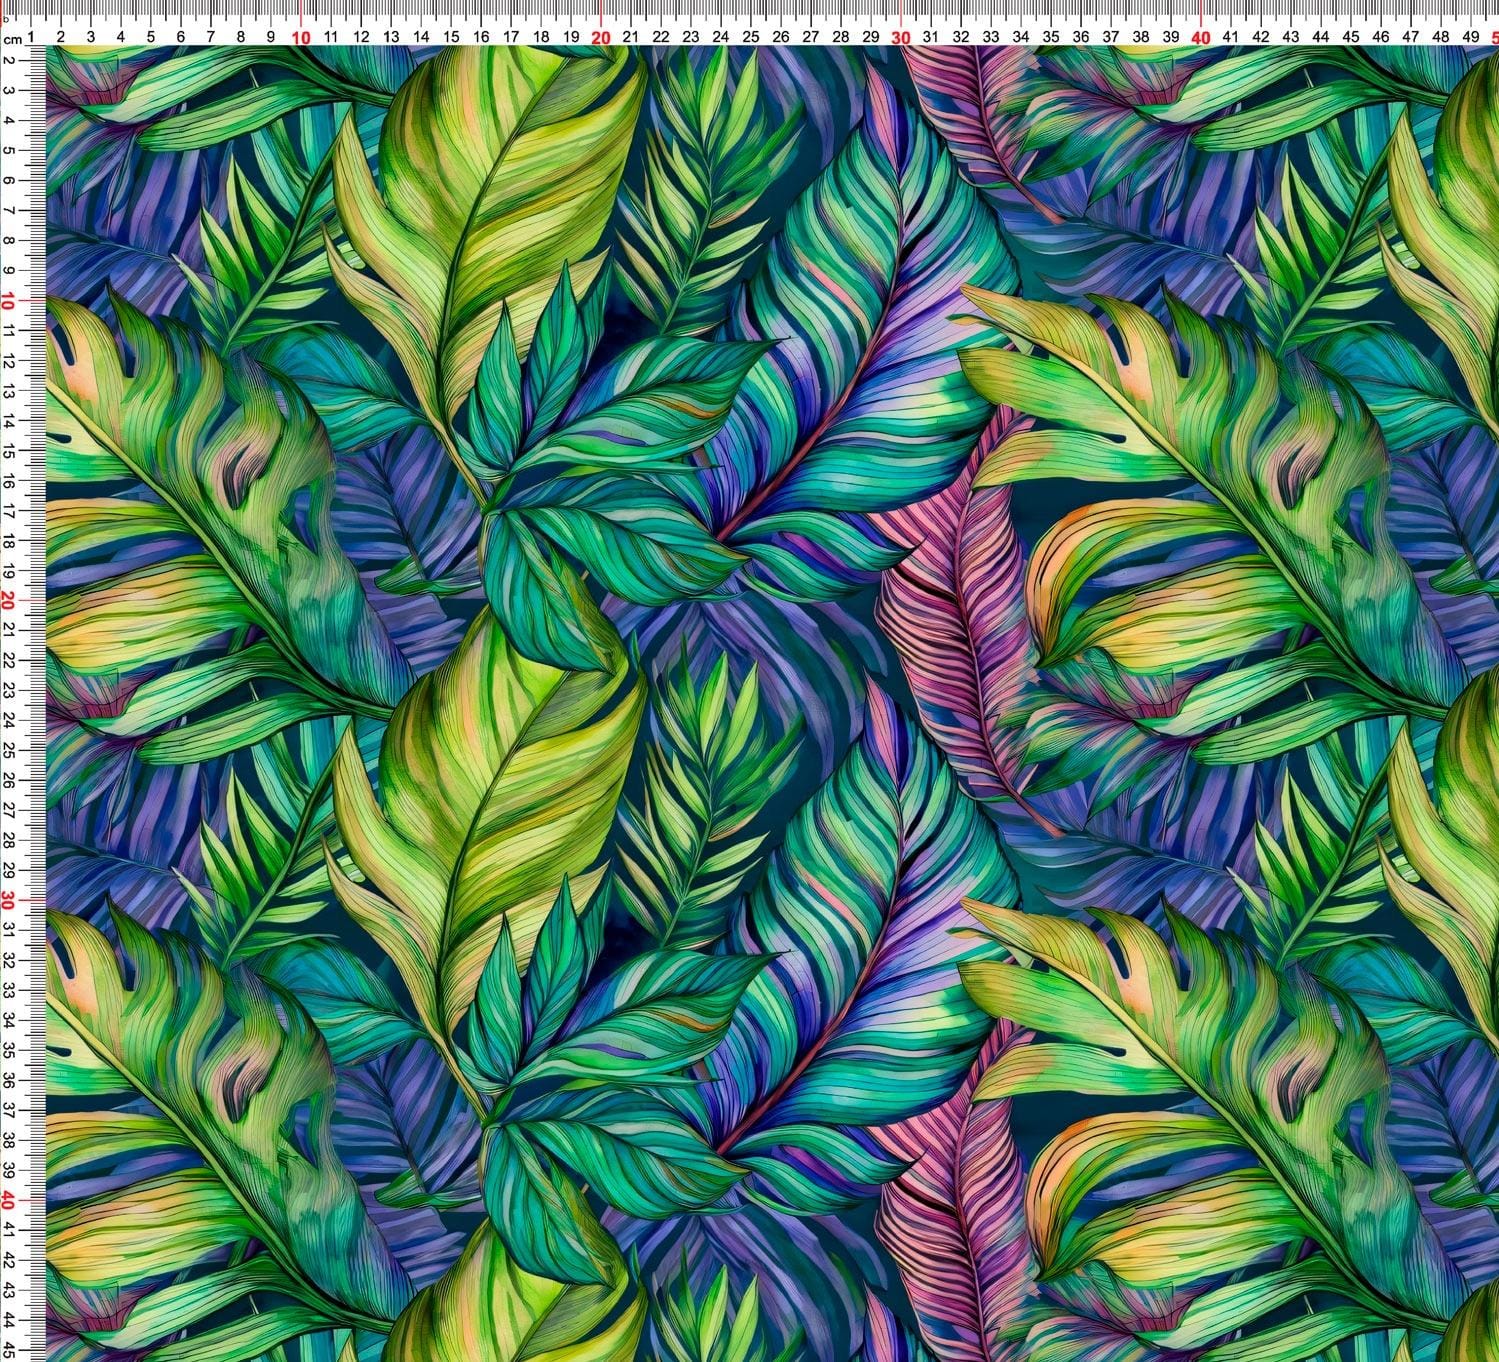Click number 25 on the top ruler
Viewport: 1499px width, 1362px height.
point(751,37)
